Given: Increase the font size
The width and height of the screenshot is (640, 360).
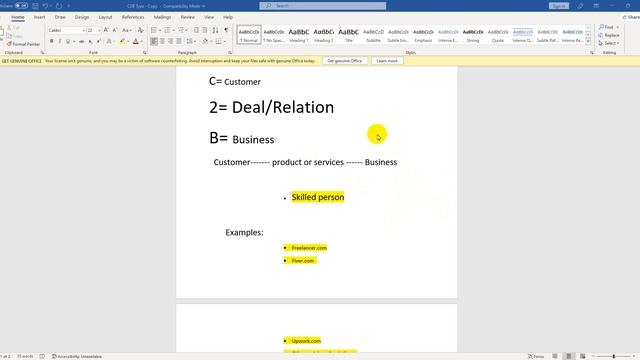Looking at the screenshot, I should [106, 30].
